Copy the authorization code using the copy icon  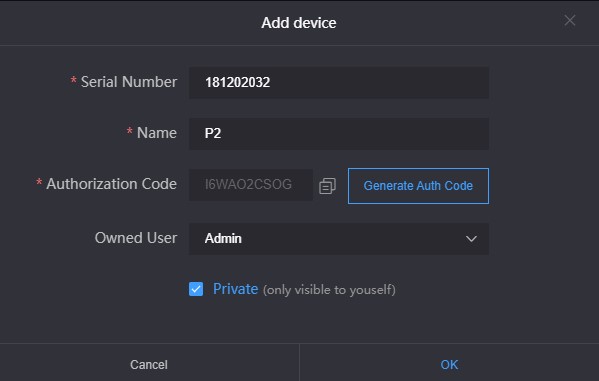pos(327,186)
